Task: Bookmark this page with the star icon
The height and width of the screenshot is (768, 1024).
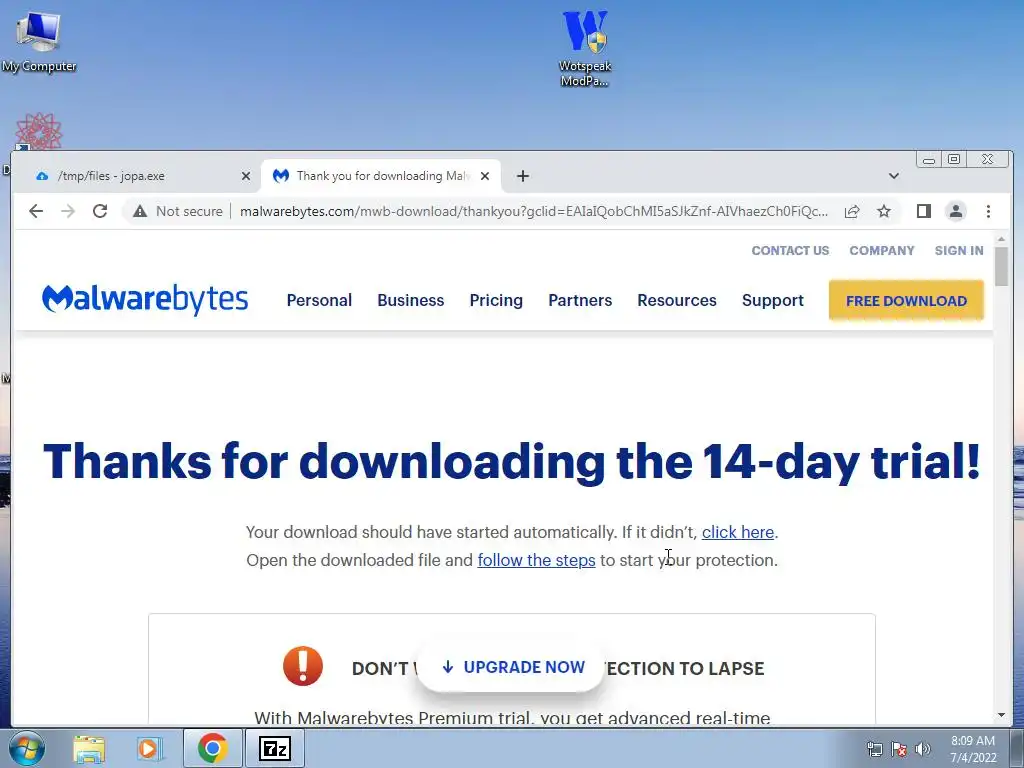Action: [884, 211]
